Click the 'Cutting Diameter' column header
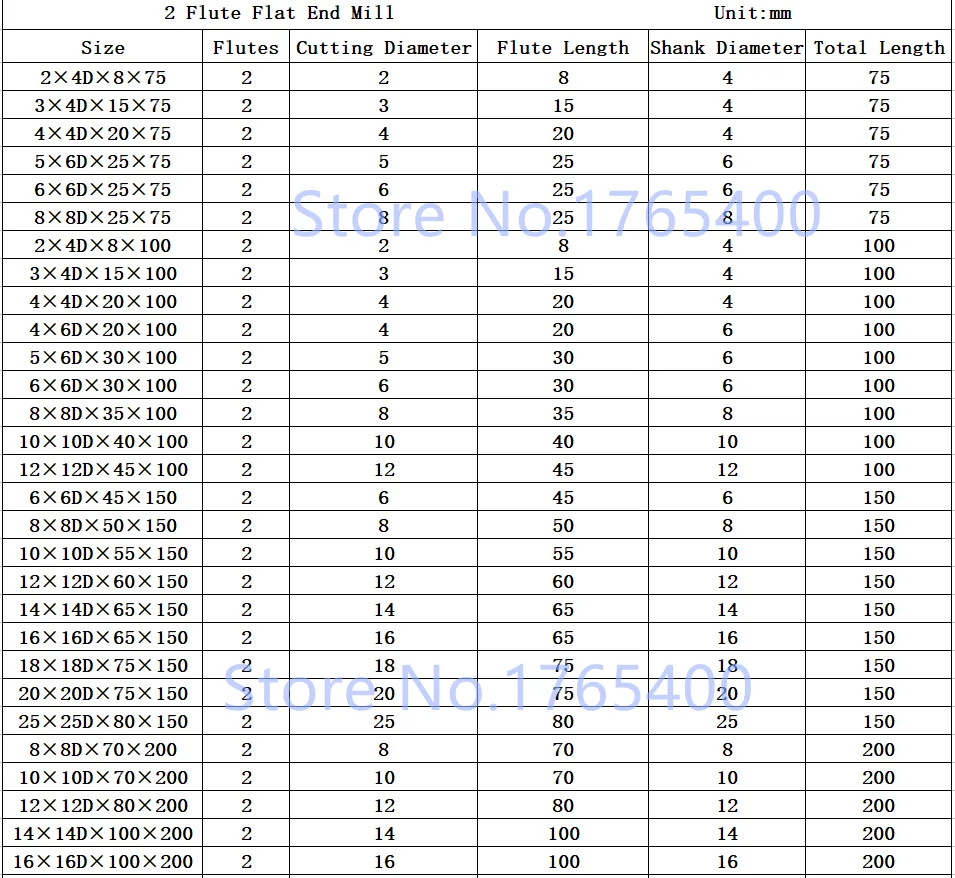 point(384,47)
